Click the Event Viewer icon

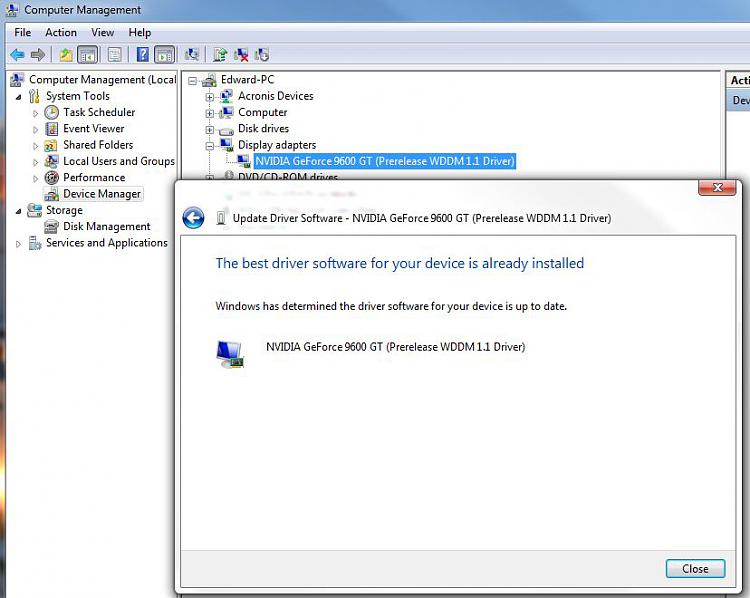[x=51, y=129]
